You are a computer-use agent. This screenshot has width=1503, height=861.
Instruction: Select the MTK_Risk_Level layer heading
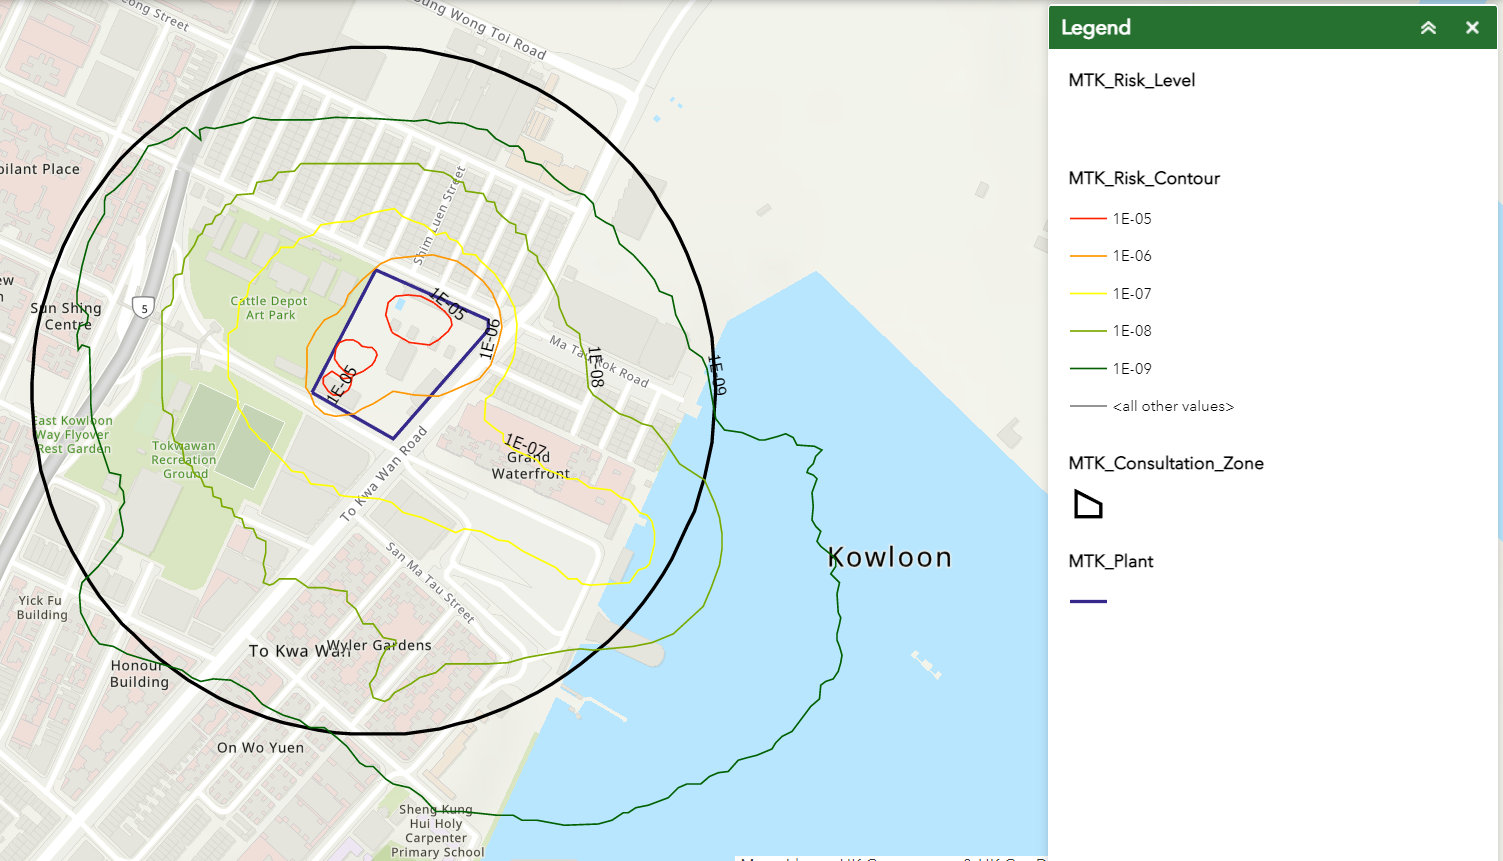(1131, 80)
